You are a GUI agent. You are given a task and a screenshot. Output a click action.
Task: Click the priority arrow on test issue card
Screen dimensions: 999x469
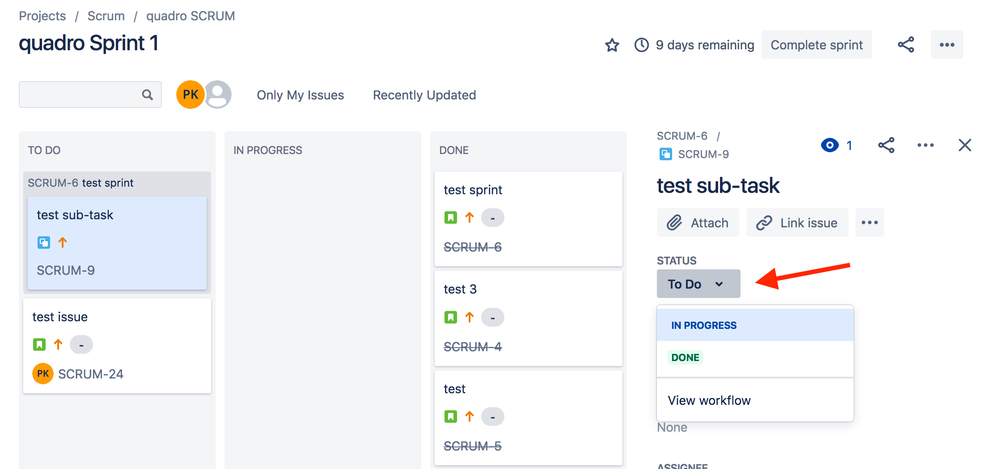pos(58,345)
